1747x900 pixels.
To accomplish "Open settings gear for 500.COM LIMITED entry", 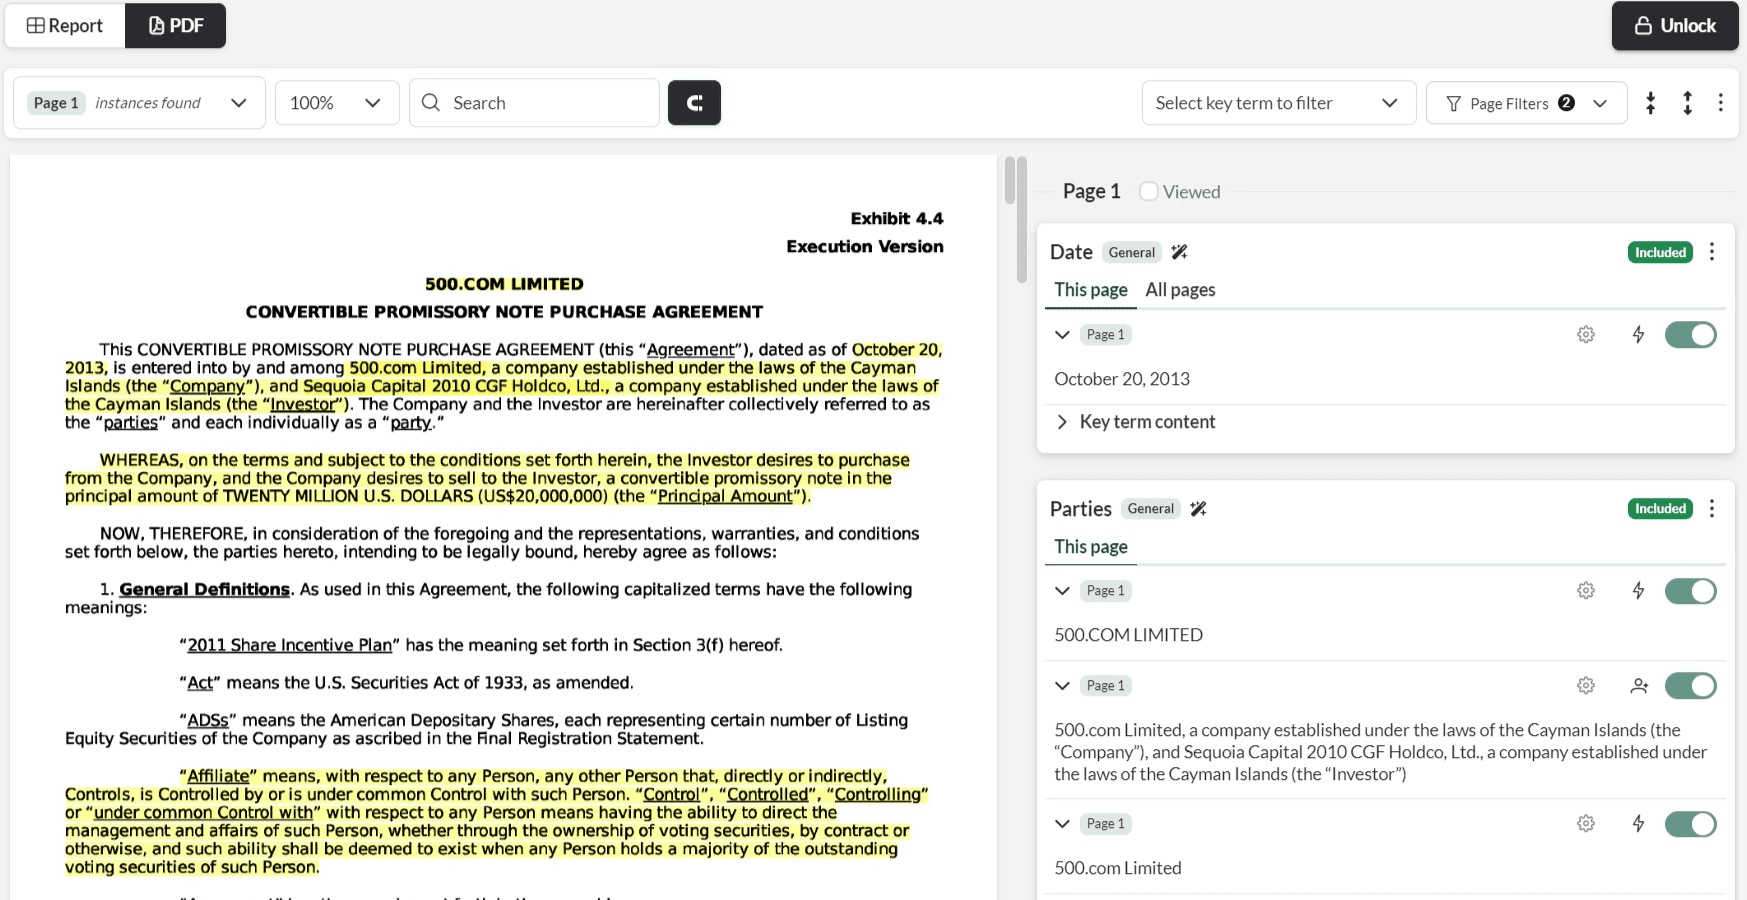I will [1586, 591].
